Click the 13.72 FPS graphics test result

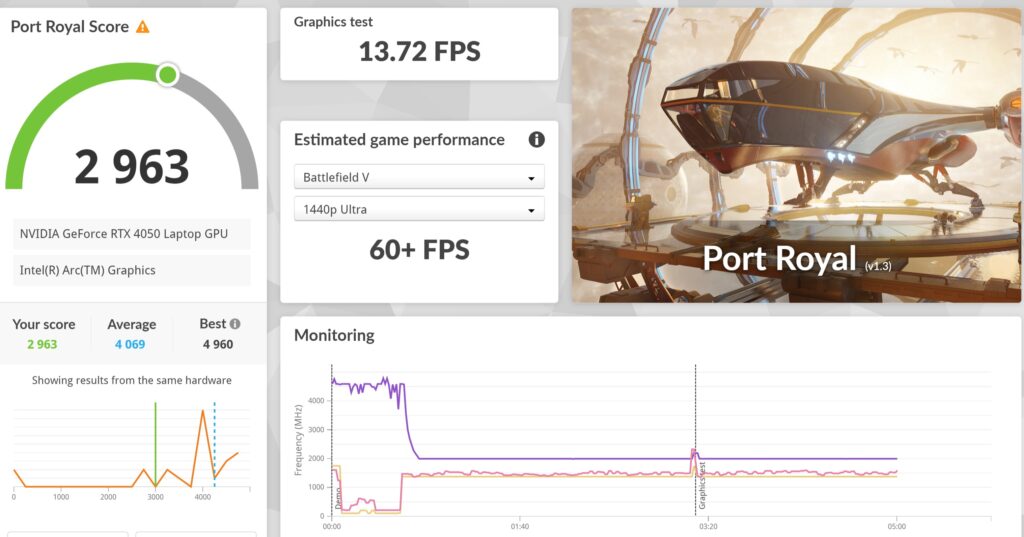coord(419,52)
